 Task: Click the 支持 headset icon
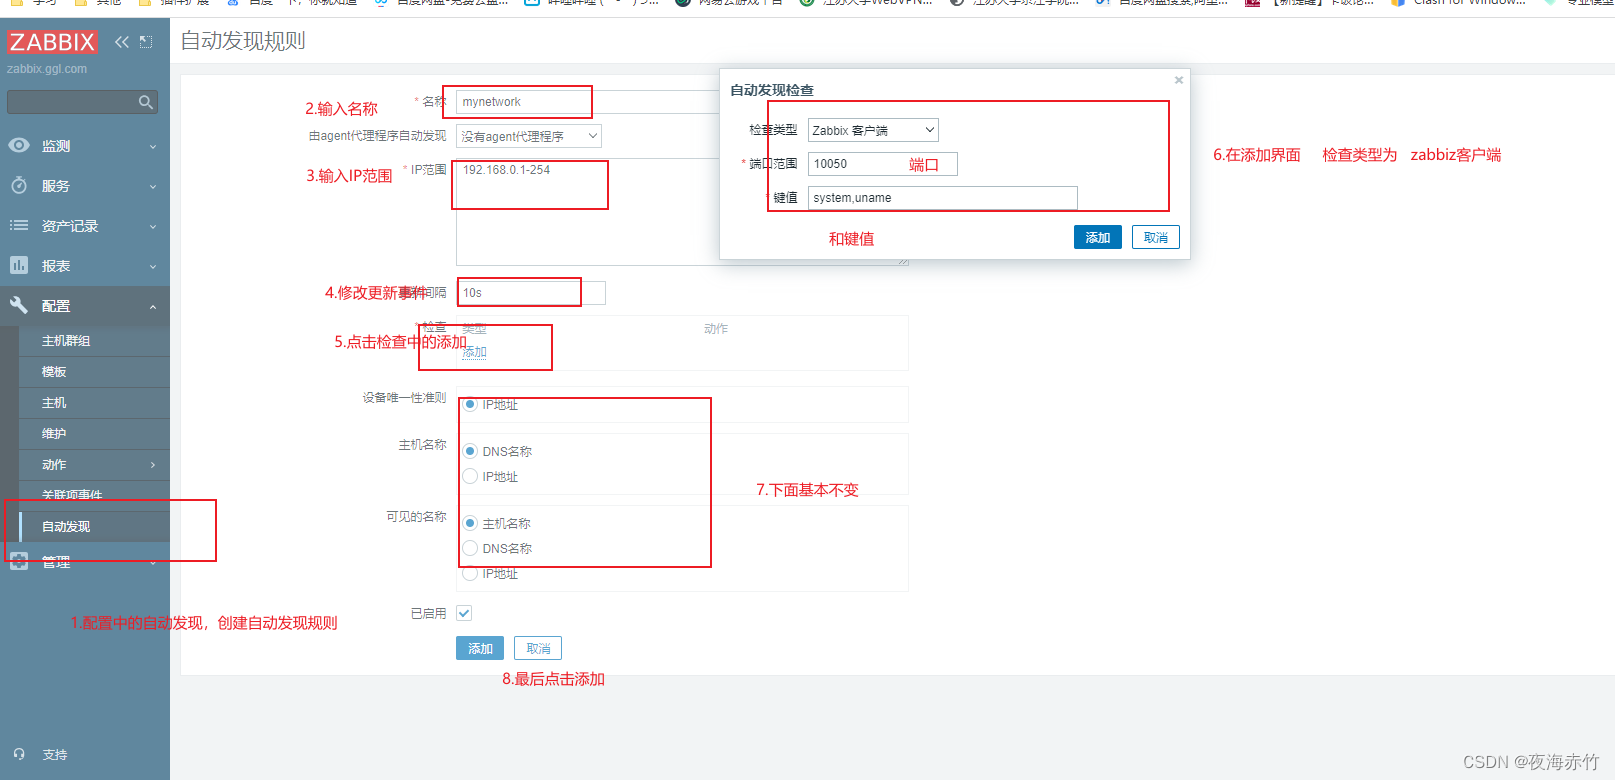click(x=19, y=754)
